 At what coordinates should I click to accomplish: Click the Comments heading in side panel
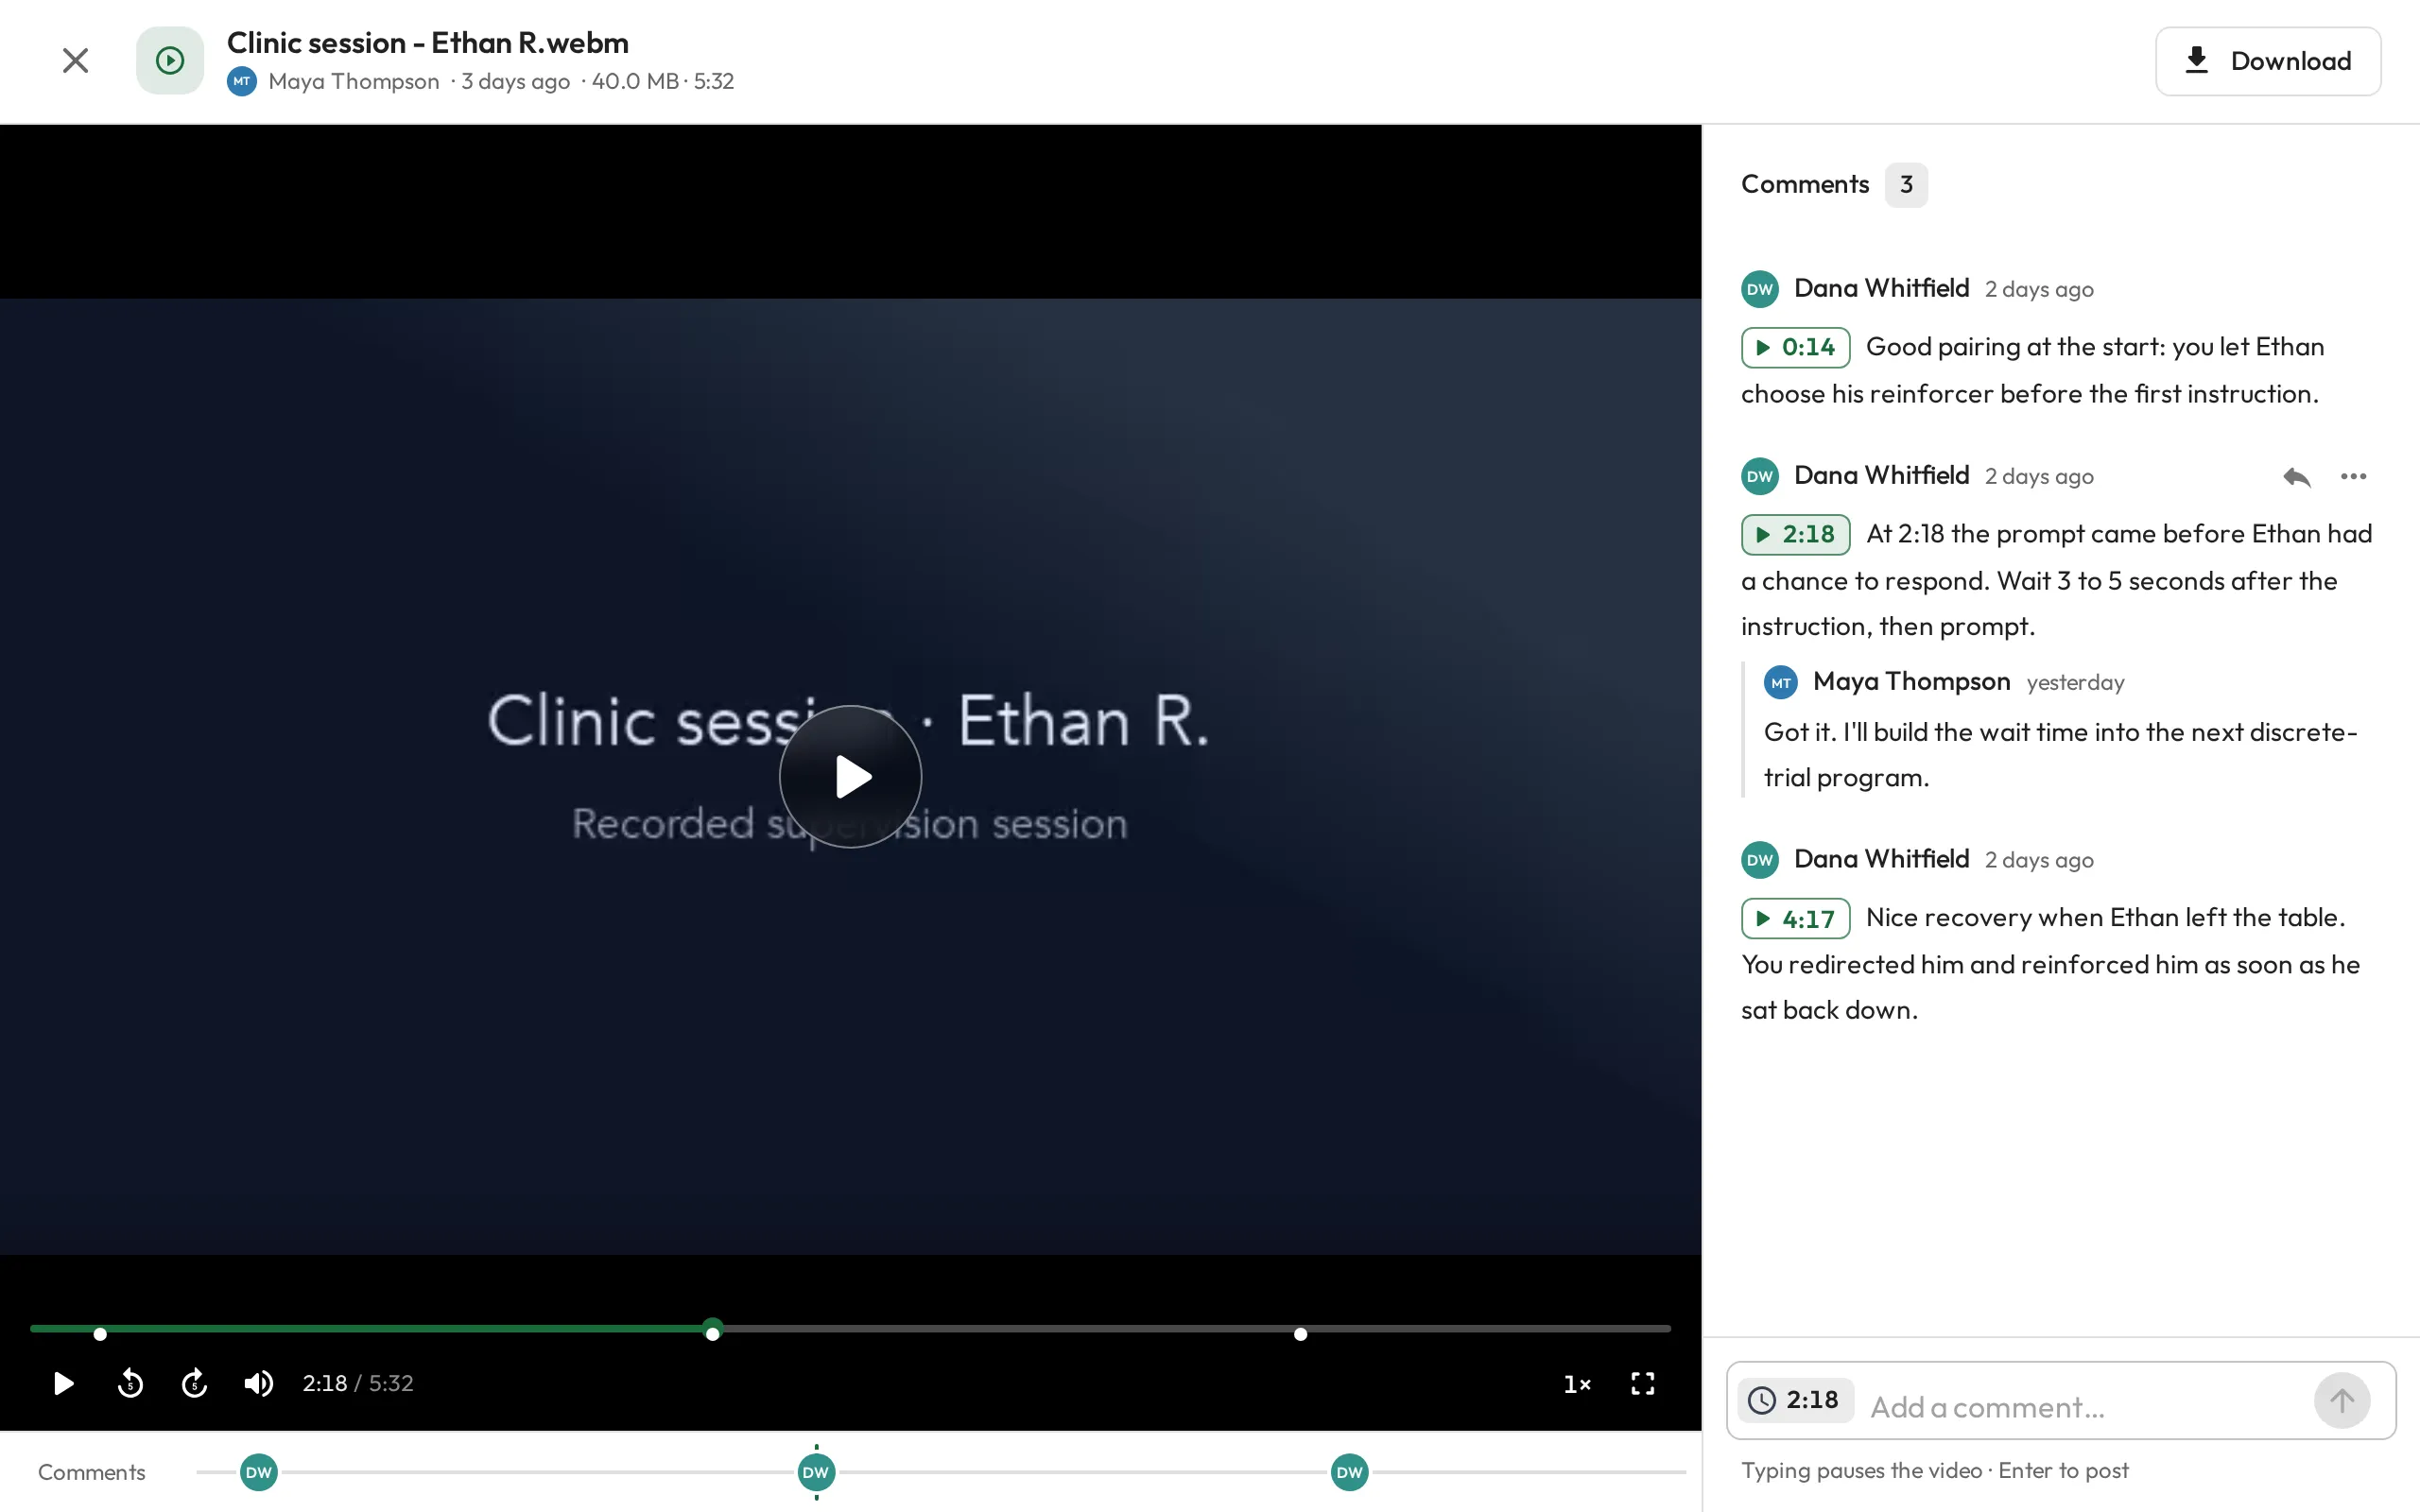[1805, 184]
